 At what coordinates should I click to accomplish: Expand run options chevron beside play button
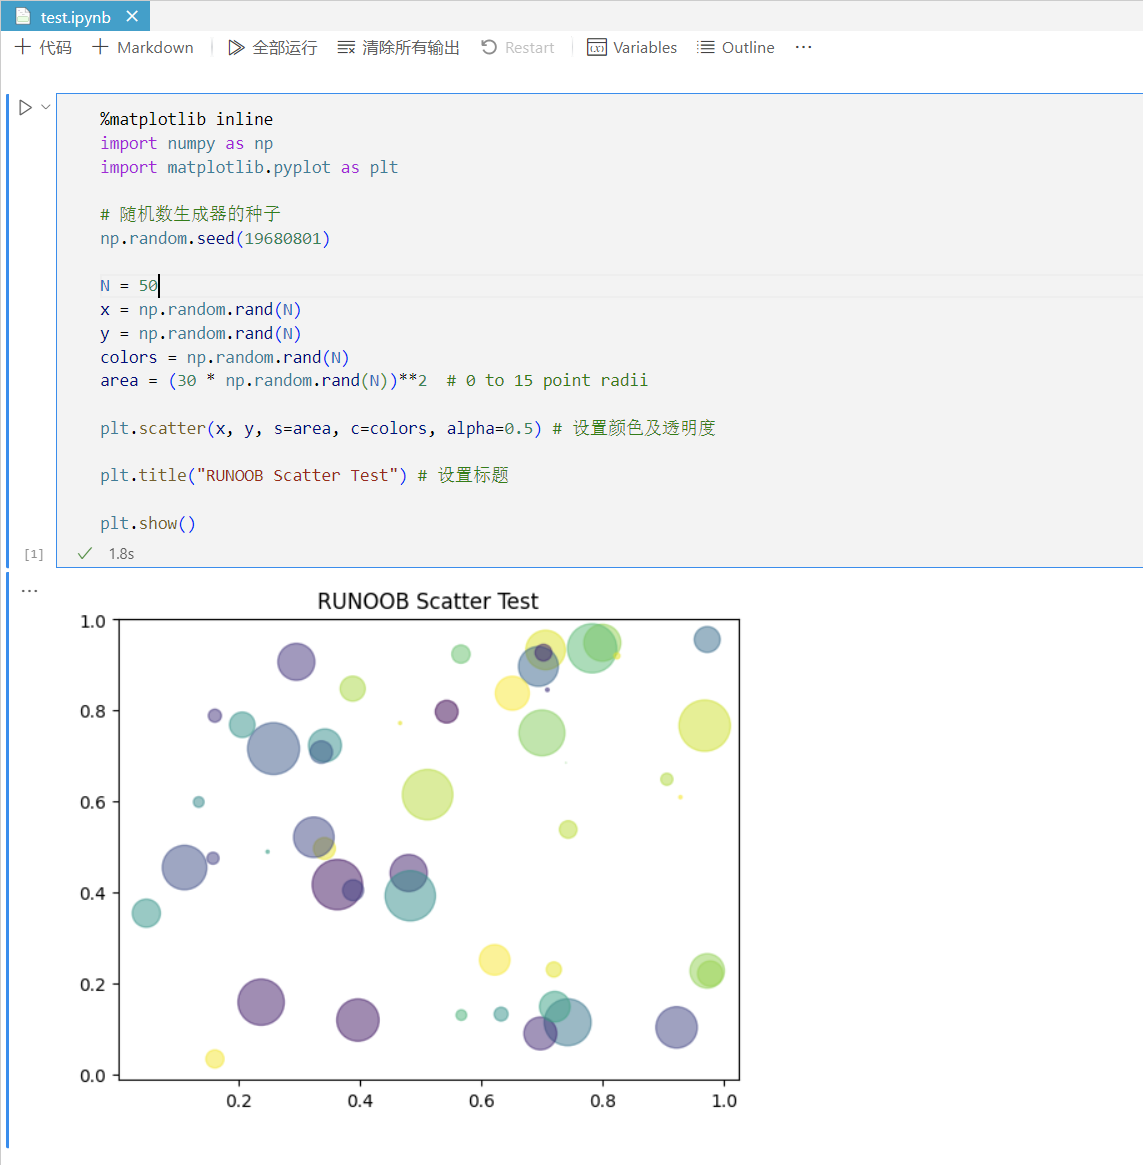pyautogui.click(x=46, y=107)
